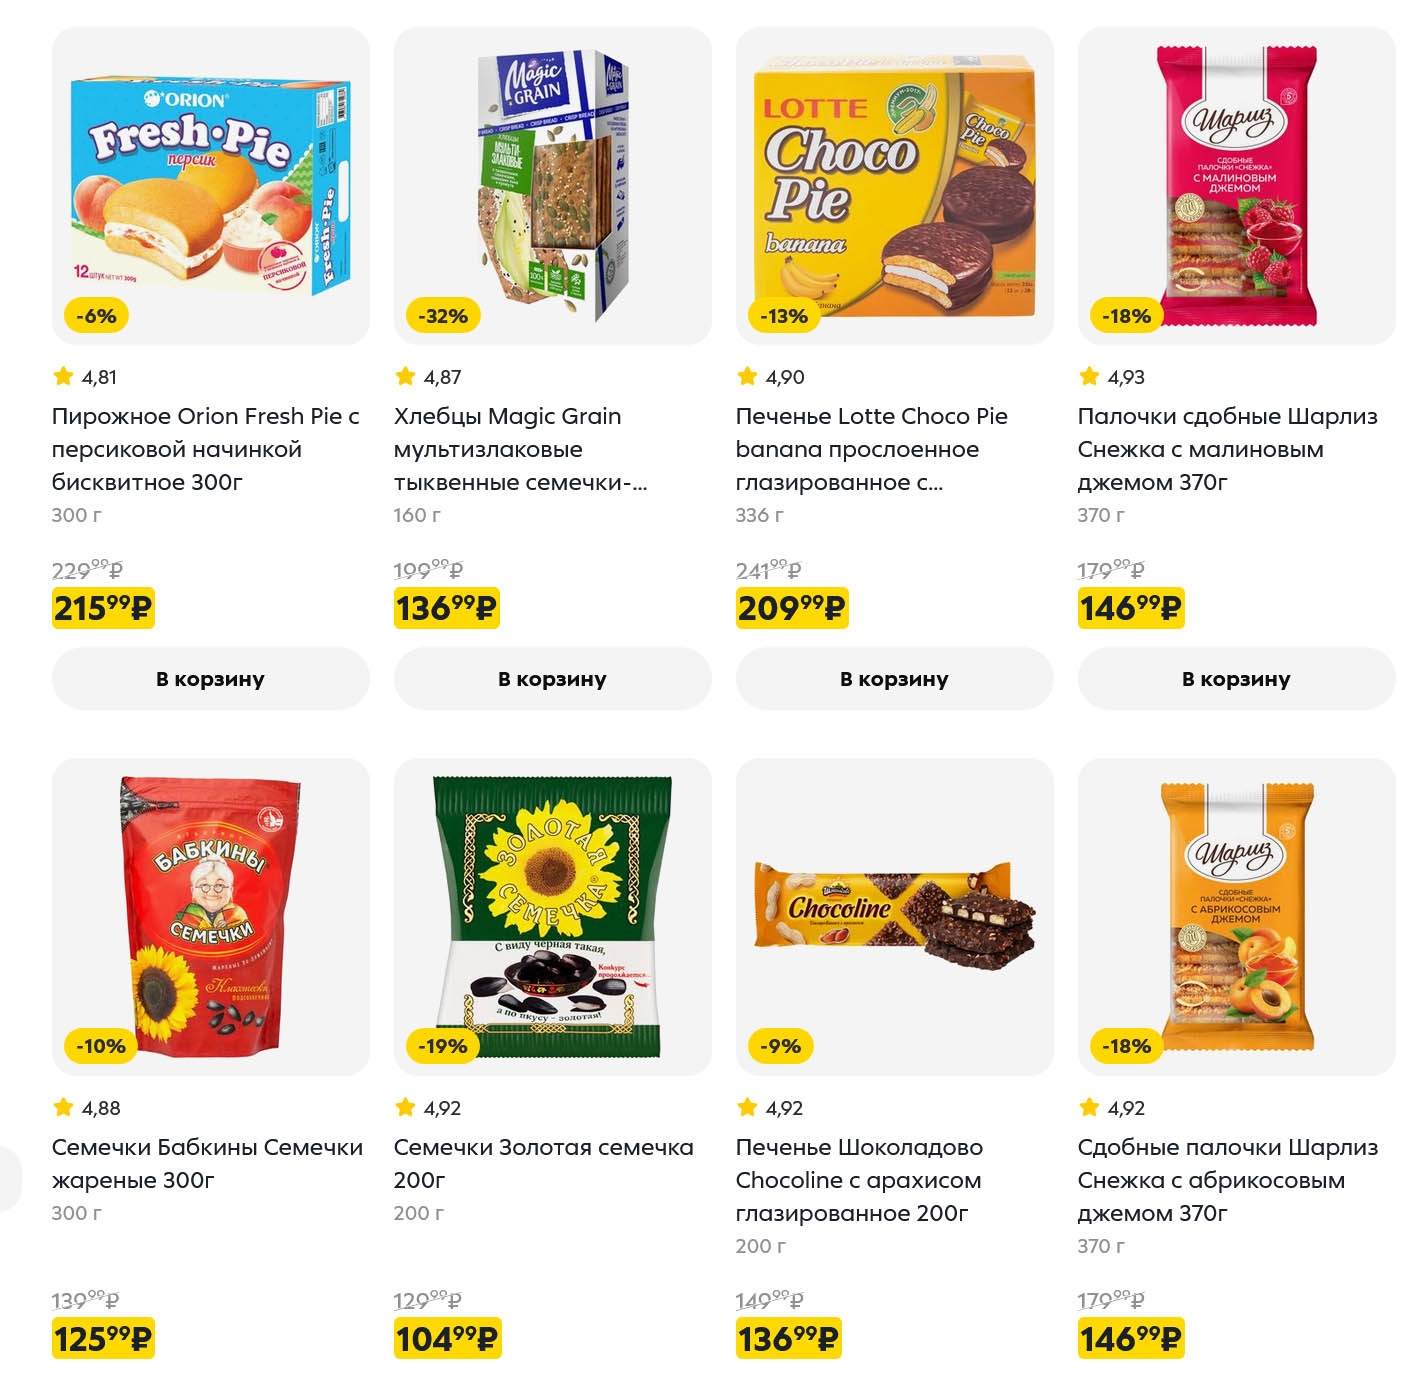1422x1377 pixels.
Task: Open Печенье Шоколадово Chocoline title link
Action: click(x=859, y=1180)
